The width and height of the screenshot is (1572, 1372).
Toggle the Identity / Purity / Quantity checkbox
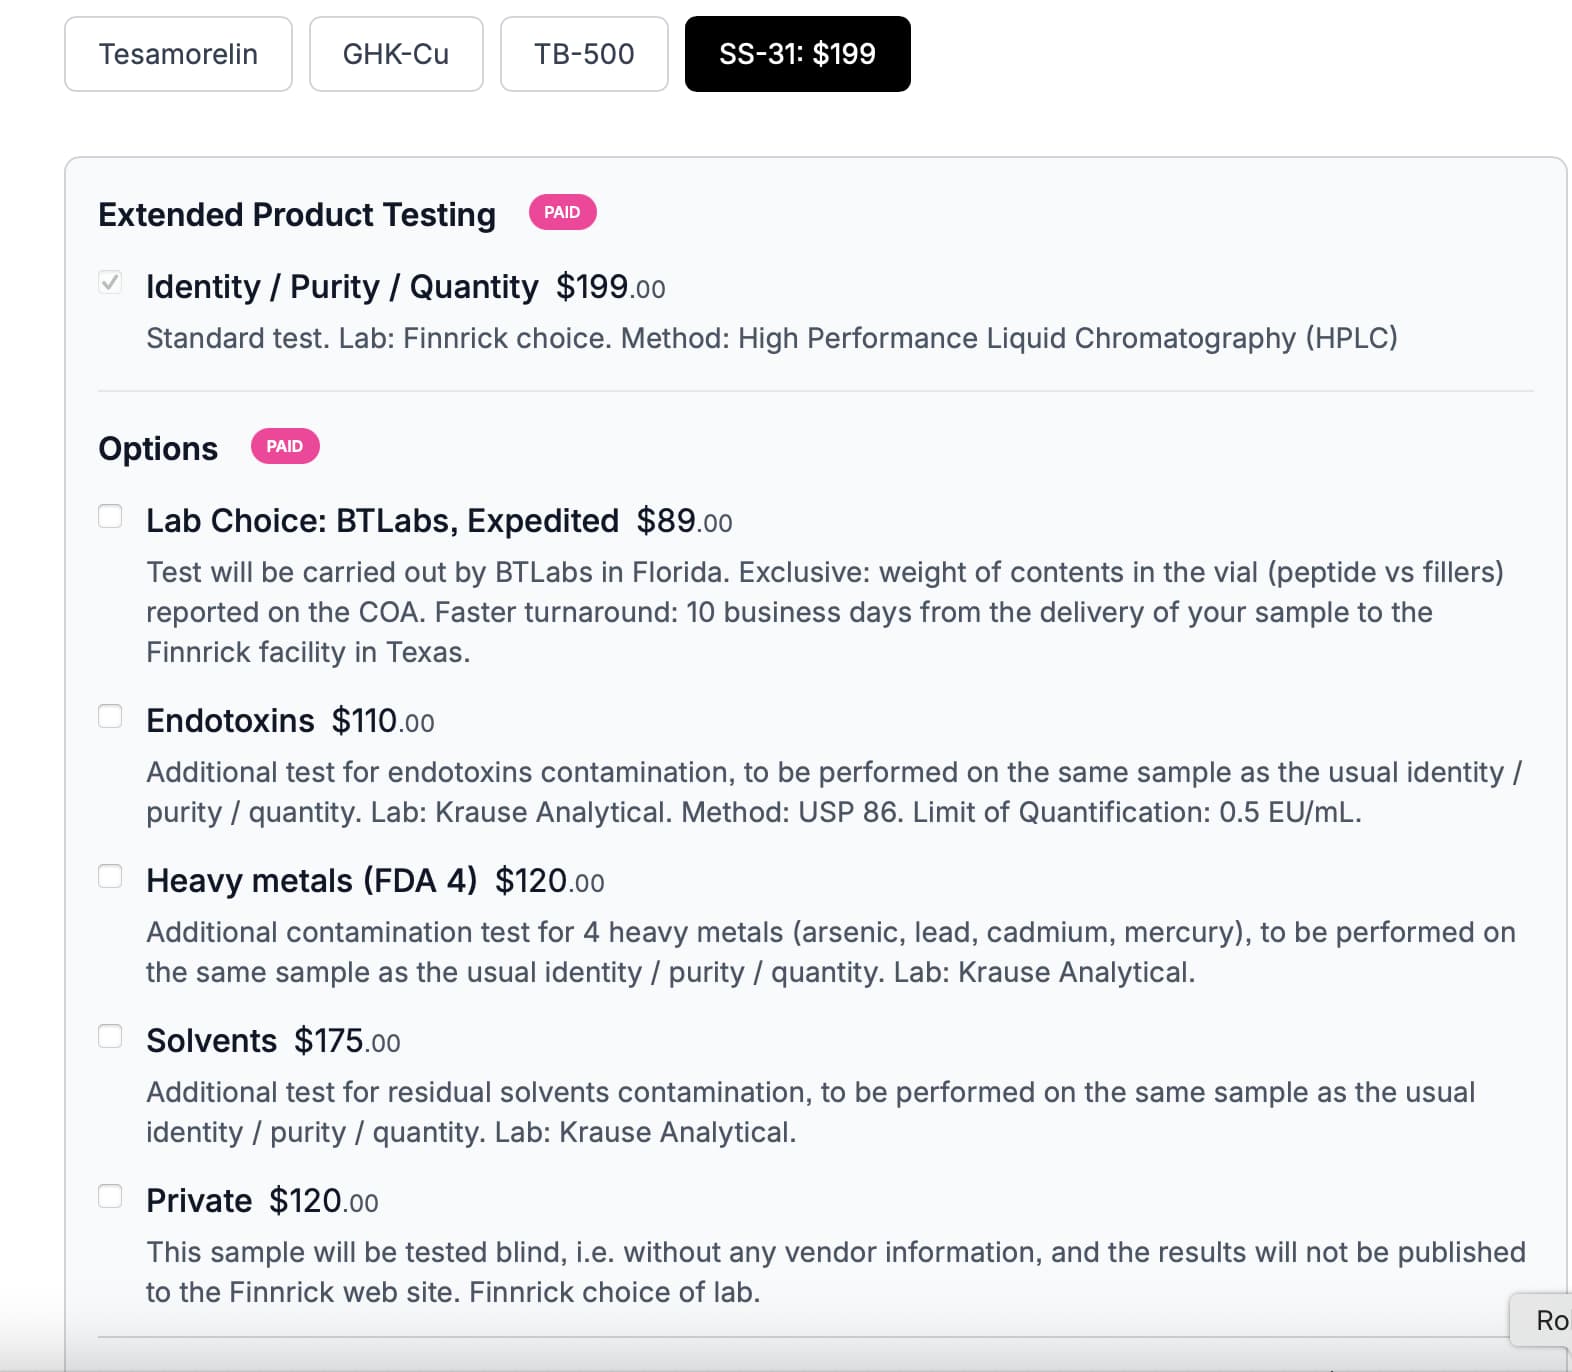tap(110, 283)
